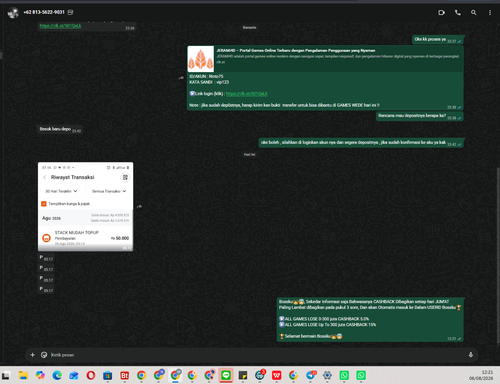Screen dimensions: 500x384
Task: Select the 'oke boleh, silahkan di loginkan' message
Action: click(361, 143)
